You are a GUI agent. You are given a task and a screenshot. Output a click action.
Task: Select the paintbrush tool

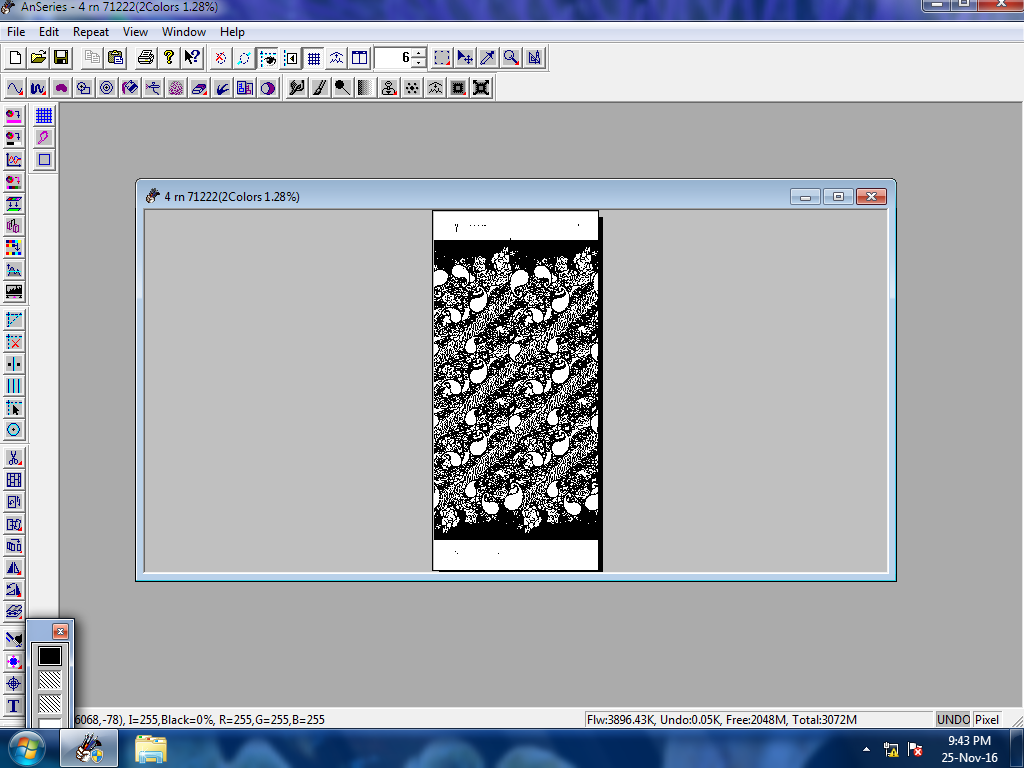tap(319, 88)
